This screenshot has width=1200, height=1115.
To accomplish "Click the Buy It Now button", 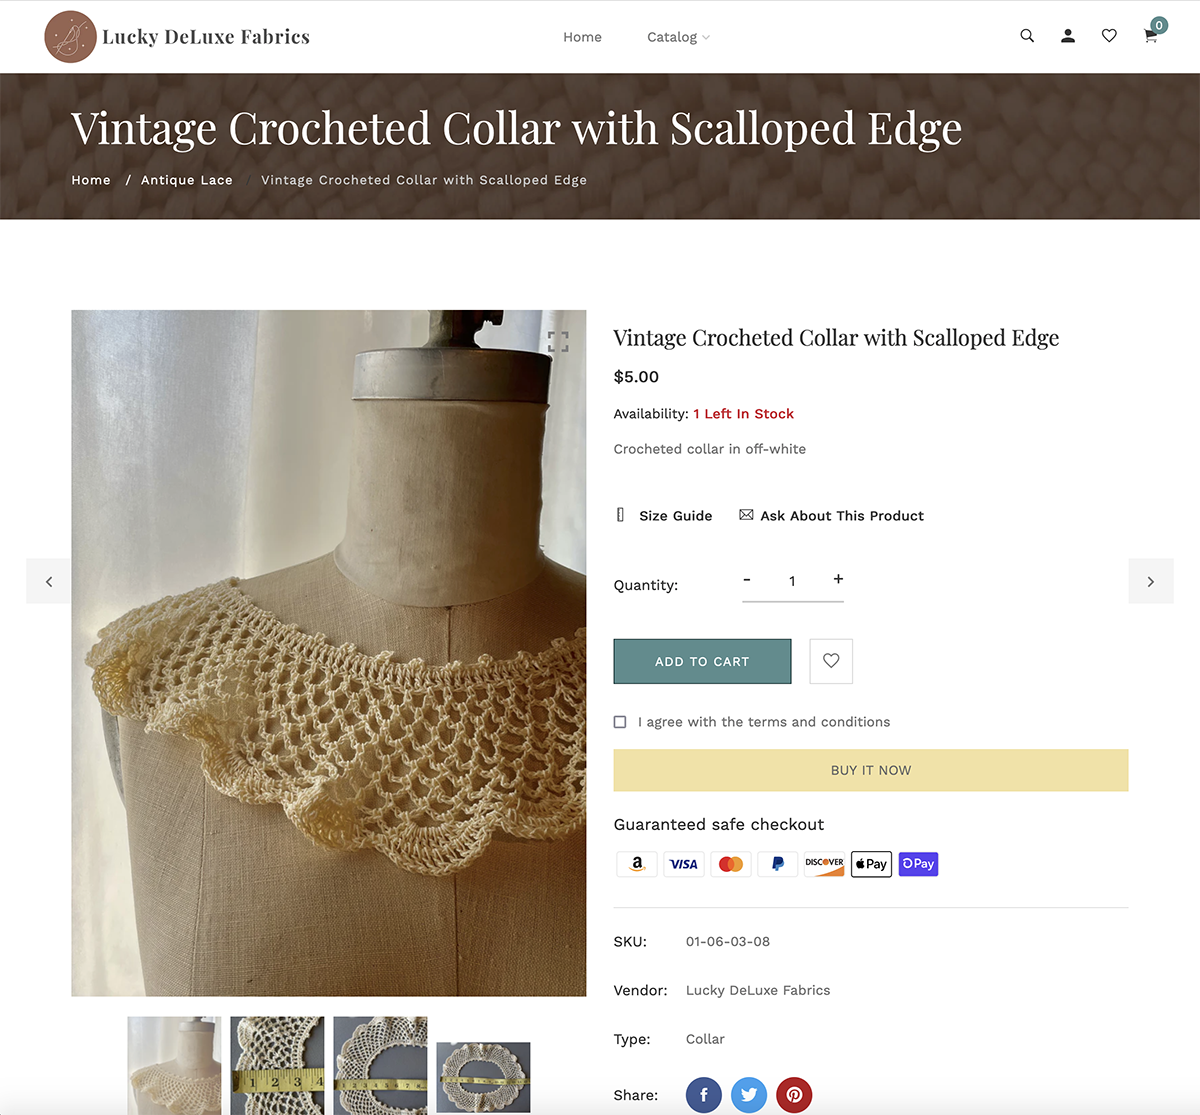I will (x=871, y=770).
